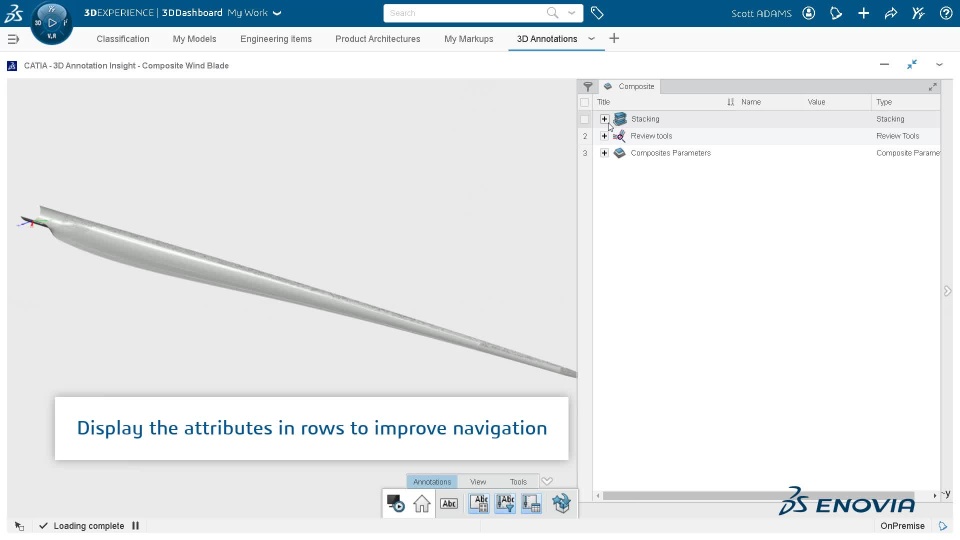Open the widget menu chevron at top right
The height and width of the screenshot is (540, 960).
(x=939, y=64)
